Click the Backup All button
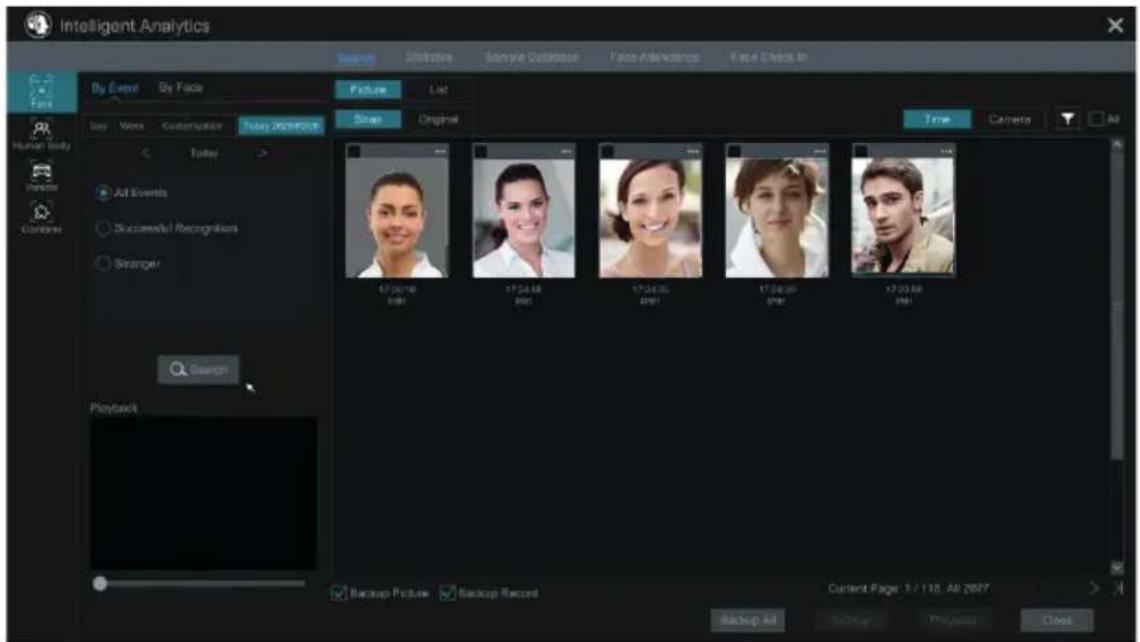The width and height of the screenshot is (1140, 642). [x=747, y=620]
